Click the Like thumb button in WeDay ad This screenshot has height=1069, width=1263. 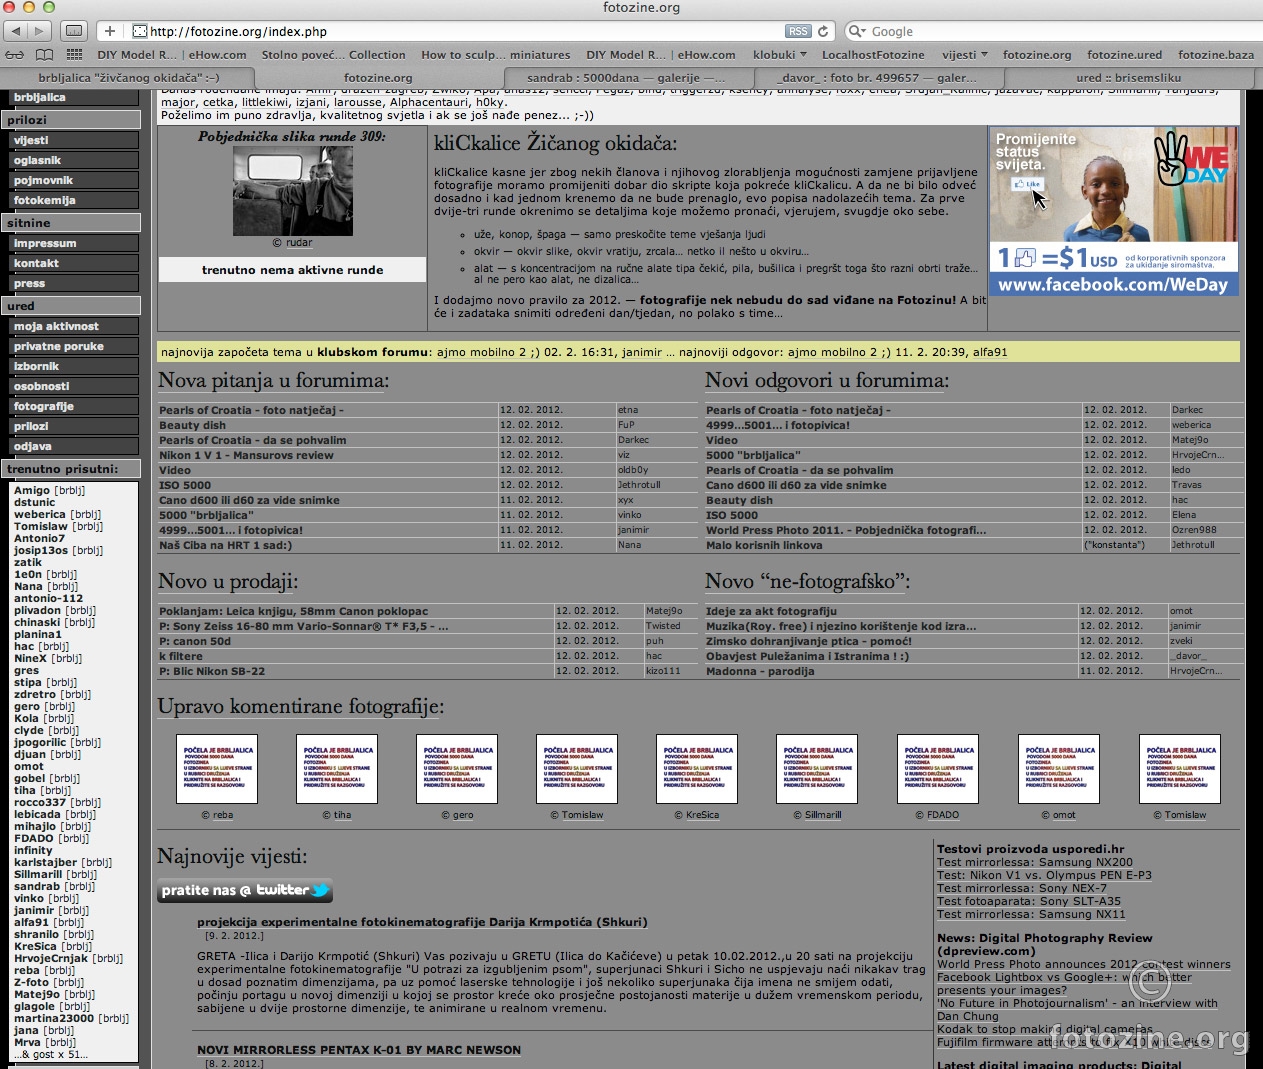pyautogui.click(x=1026, y=184)
